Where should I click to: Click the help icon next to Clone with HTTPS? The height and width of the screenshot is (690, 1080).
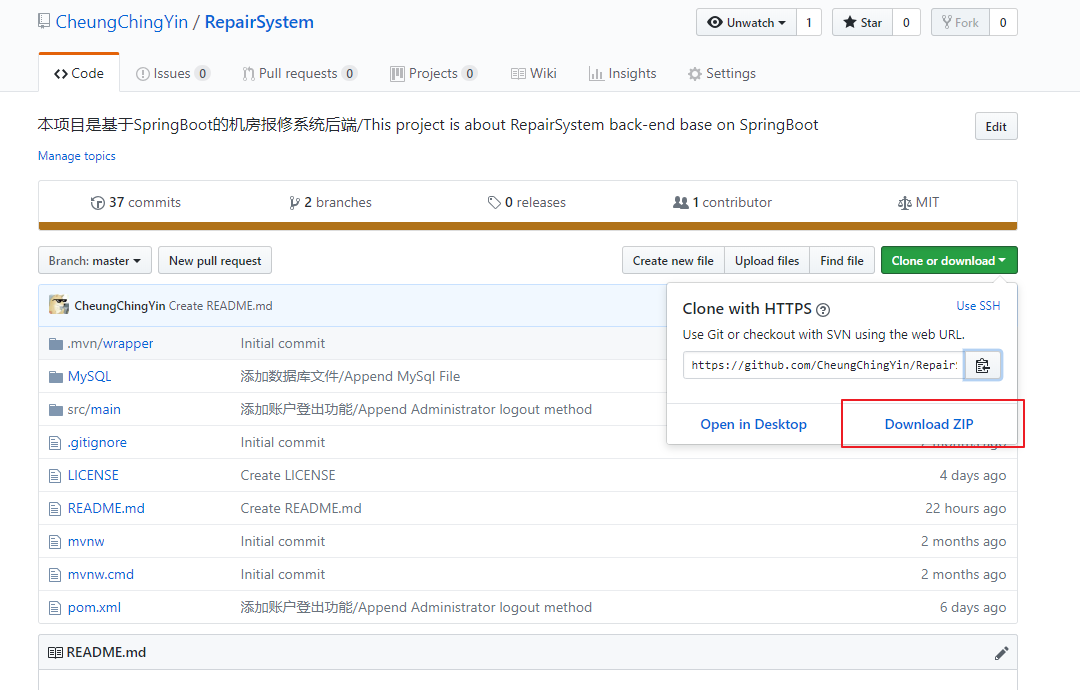(822, 310)
